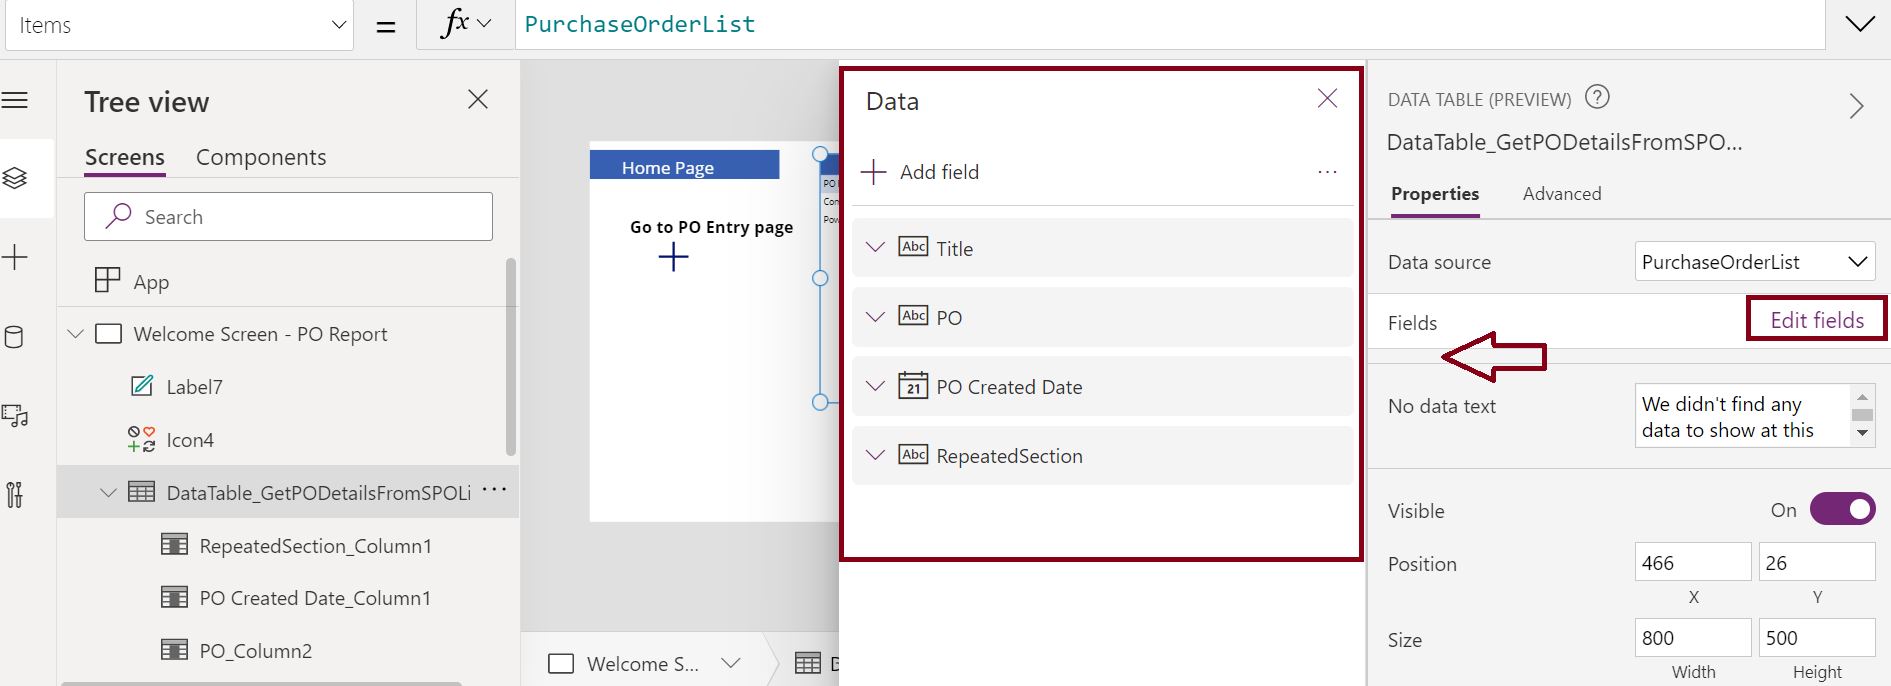Image resolution: width=1891 pixels, height=686 pixels.
Task: Expand the RepeatedSection field card
Action: [875, 455]
